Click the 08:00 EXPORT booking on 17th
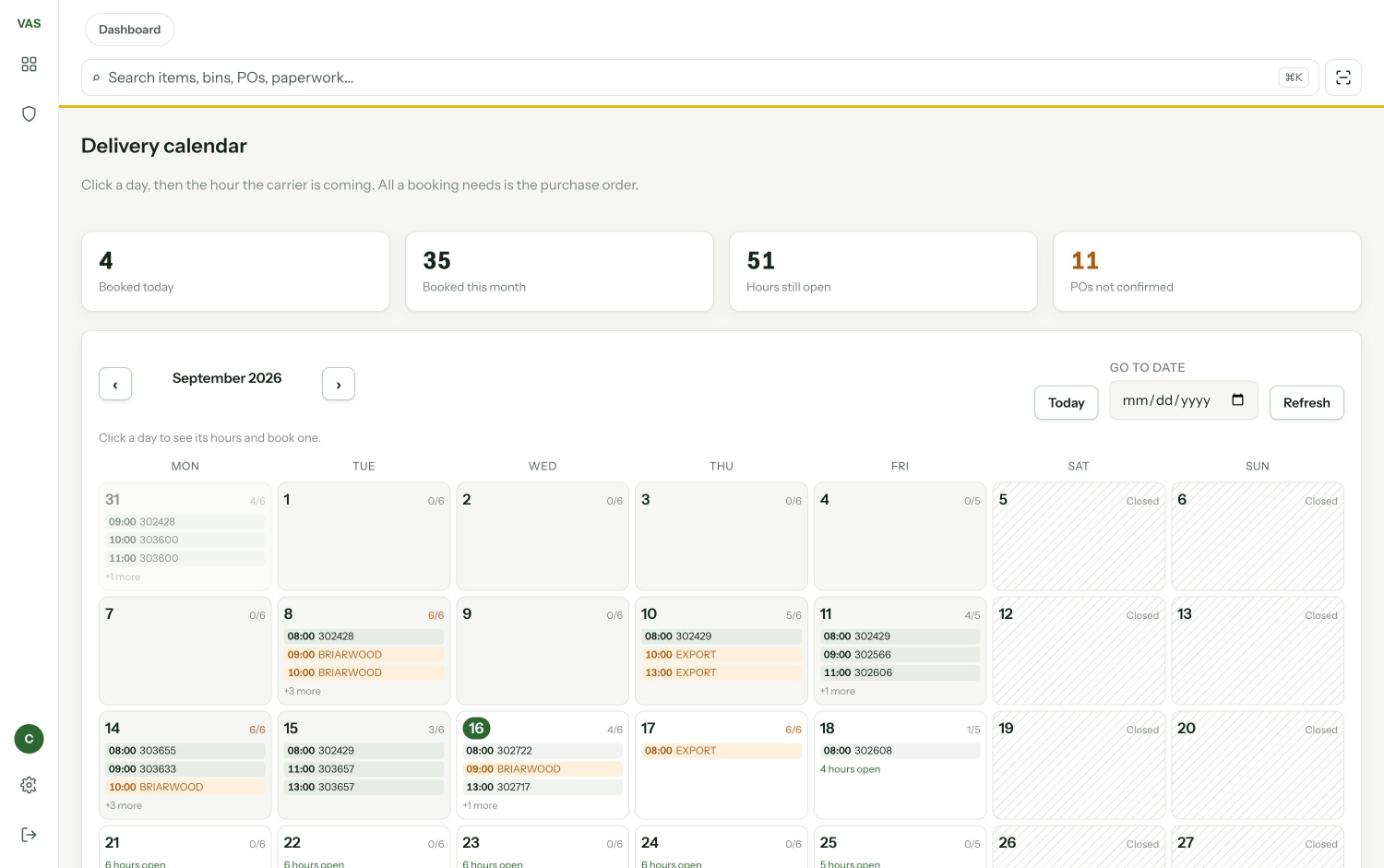The height and width of the screenshot is (868, 1384). [x=722, y=751]
